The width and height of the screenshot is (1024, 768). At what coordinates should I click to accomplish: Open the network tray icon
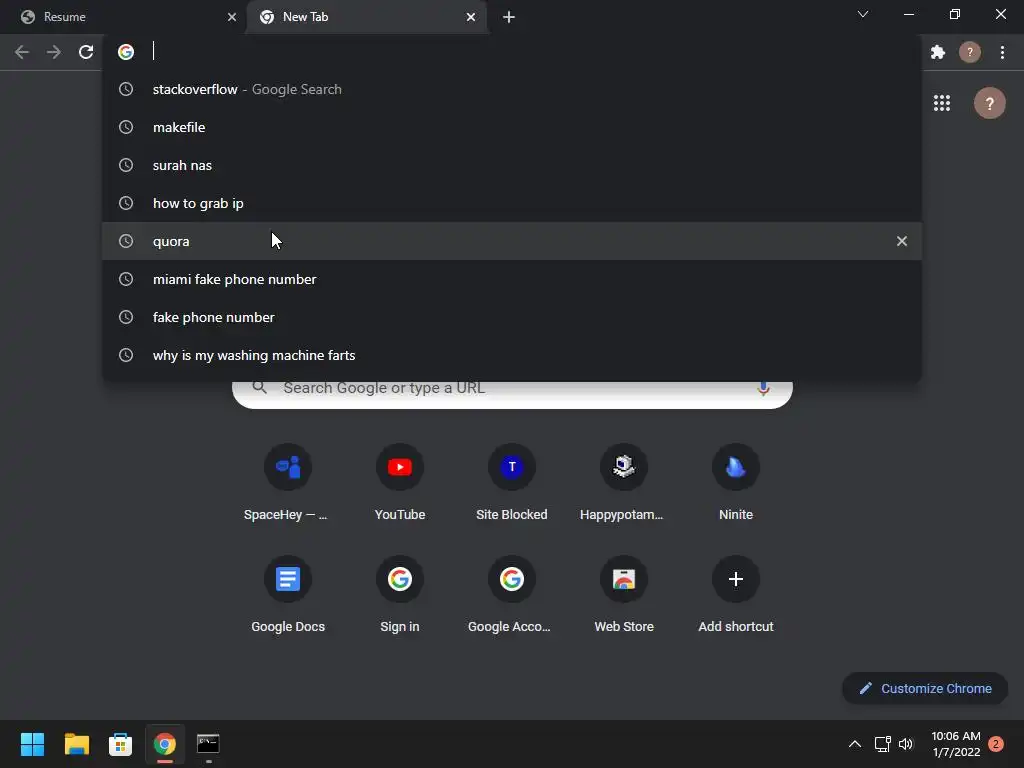882,744
